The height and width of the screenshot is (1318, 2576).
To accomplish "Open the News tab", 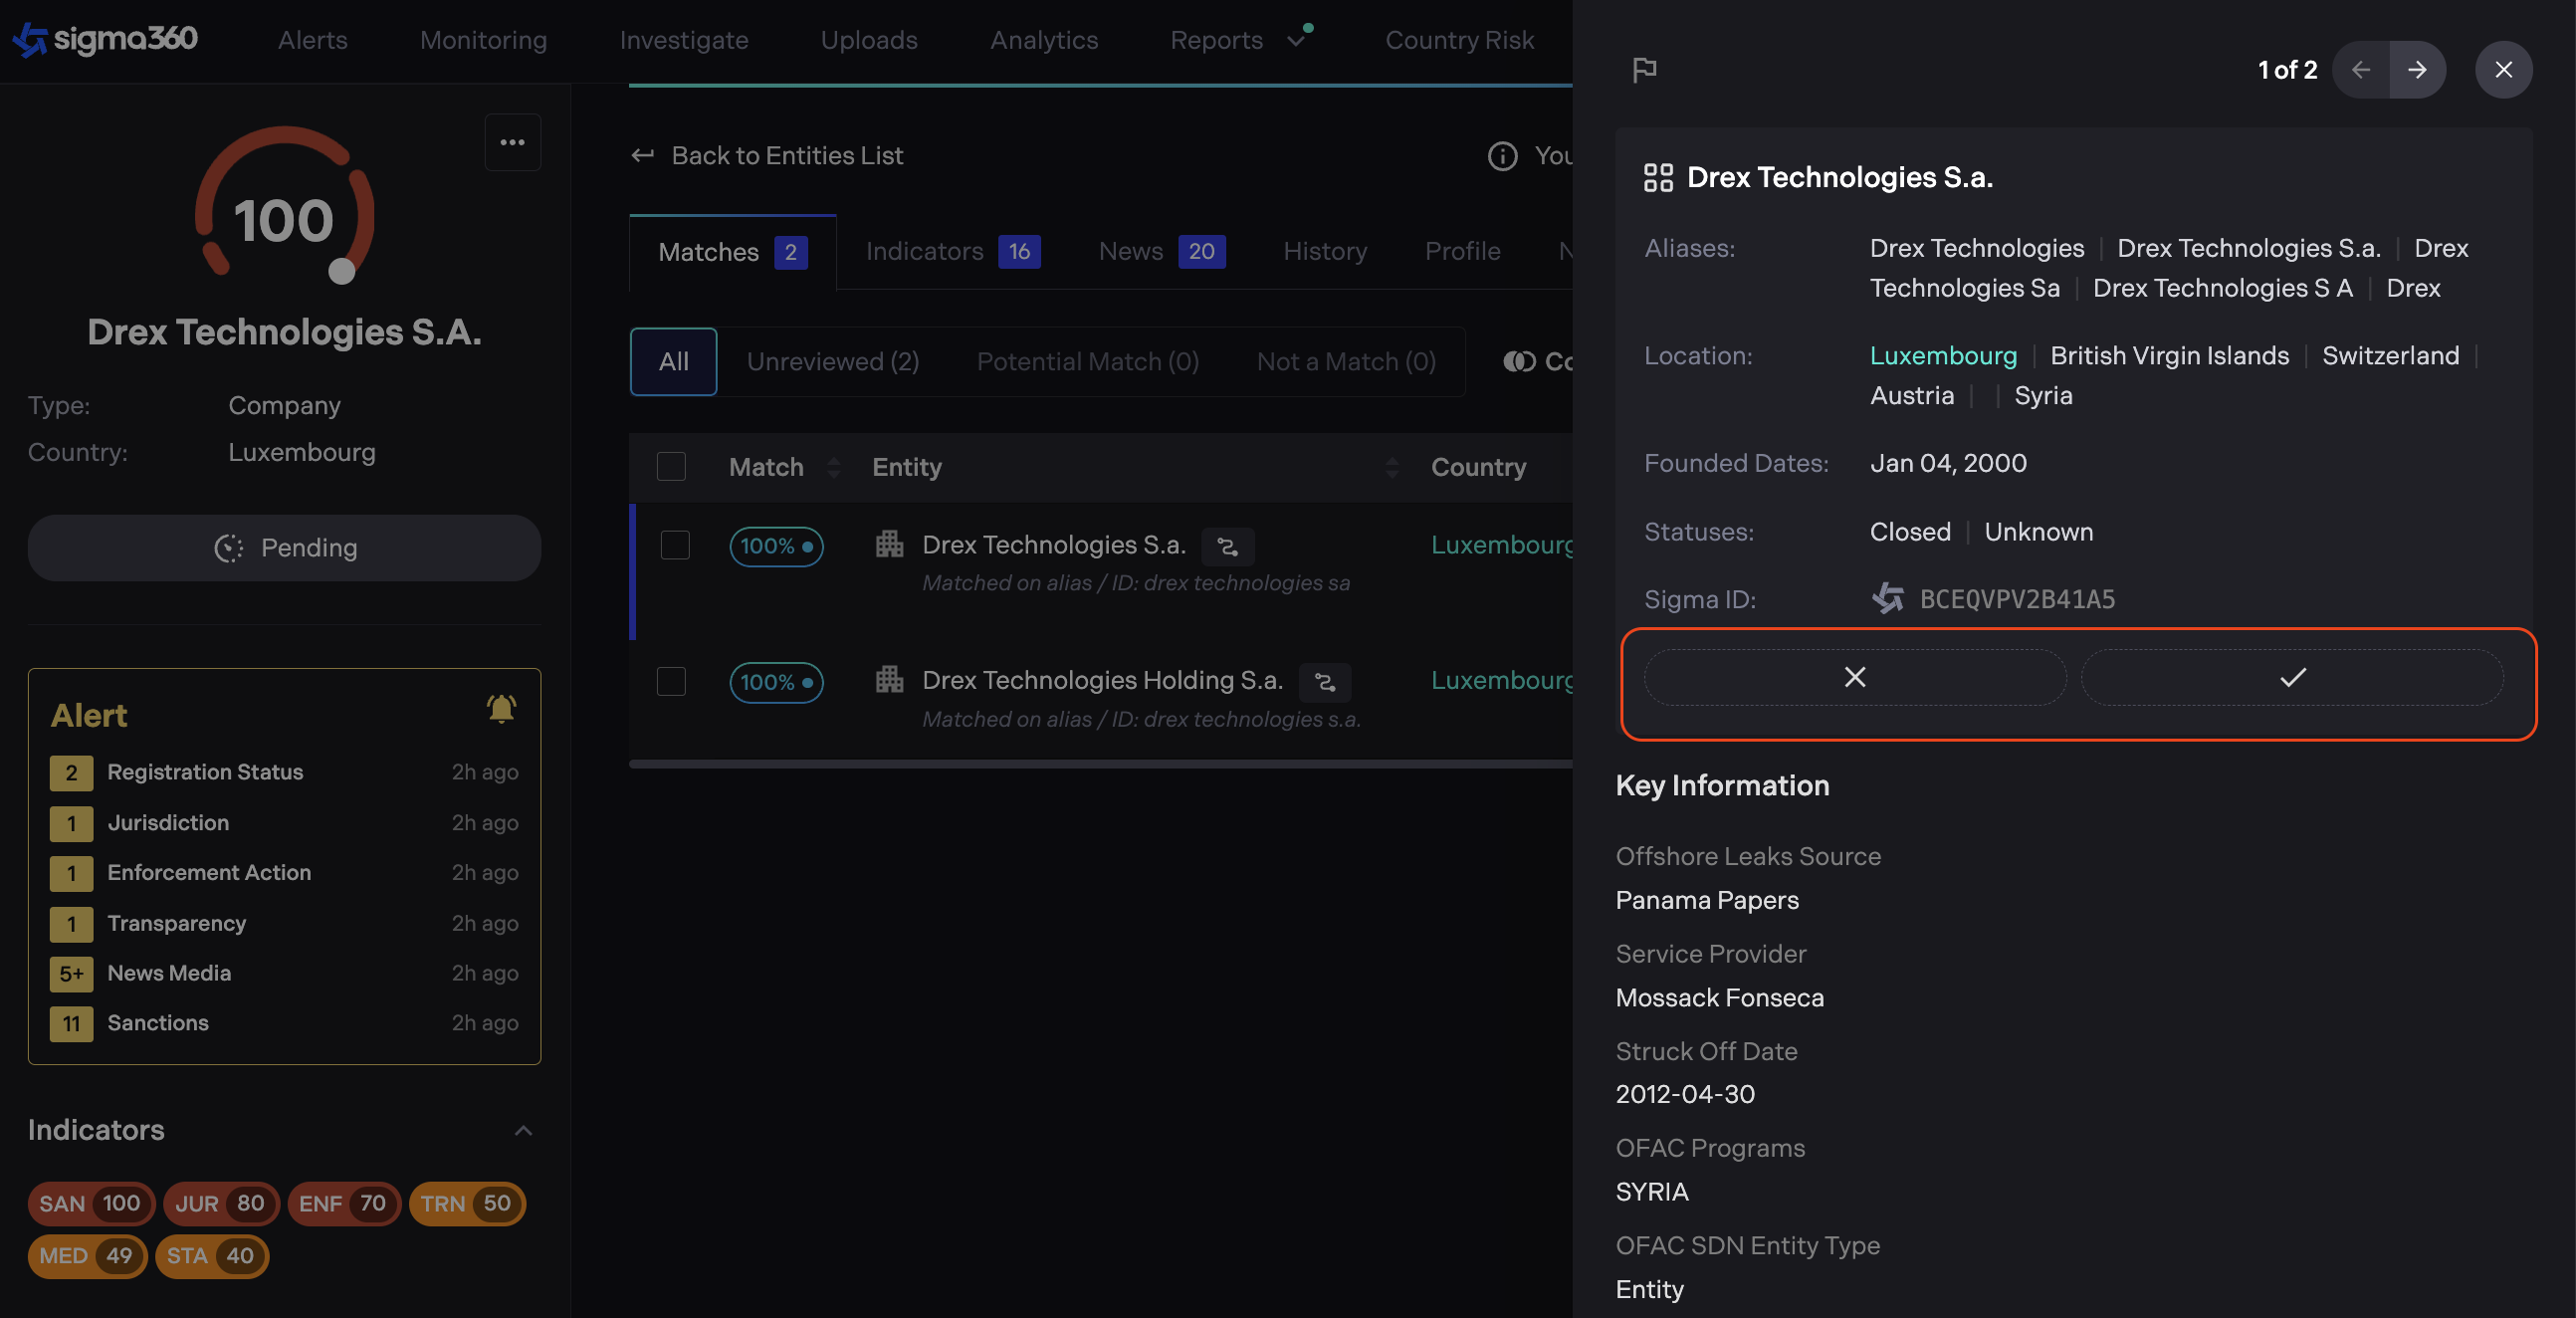I will (1160, 252).
